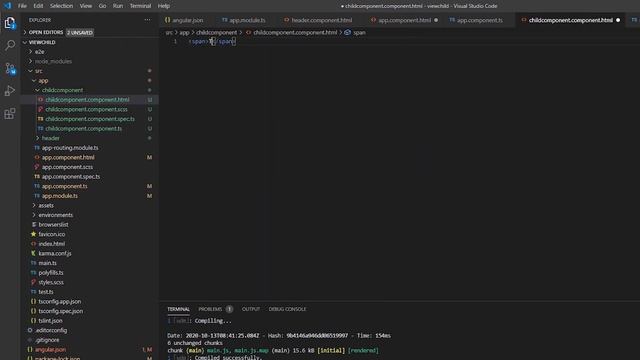This screenshot has height=360, width=640.
Task: Open app-routing.module.ts file
Action: pyautogui.click(x=70, y=148)
